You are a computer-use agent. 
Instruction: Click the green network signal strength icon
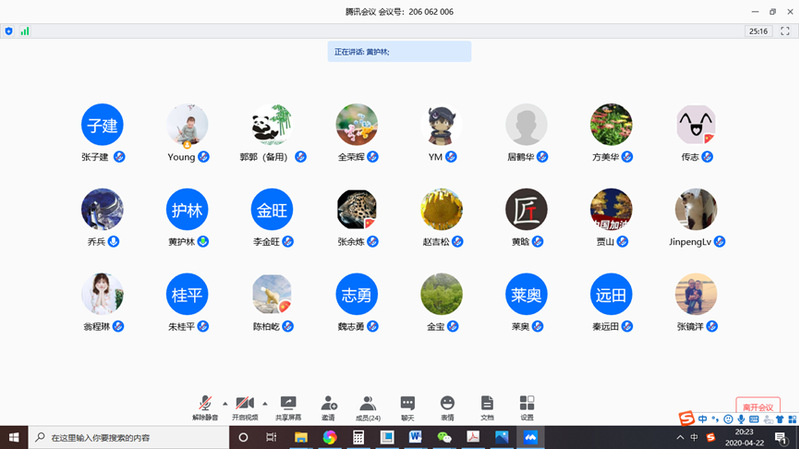(25, 31)
